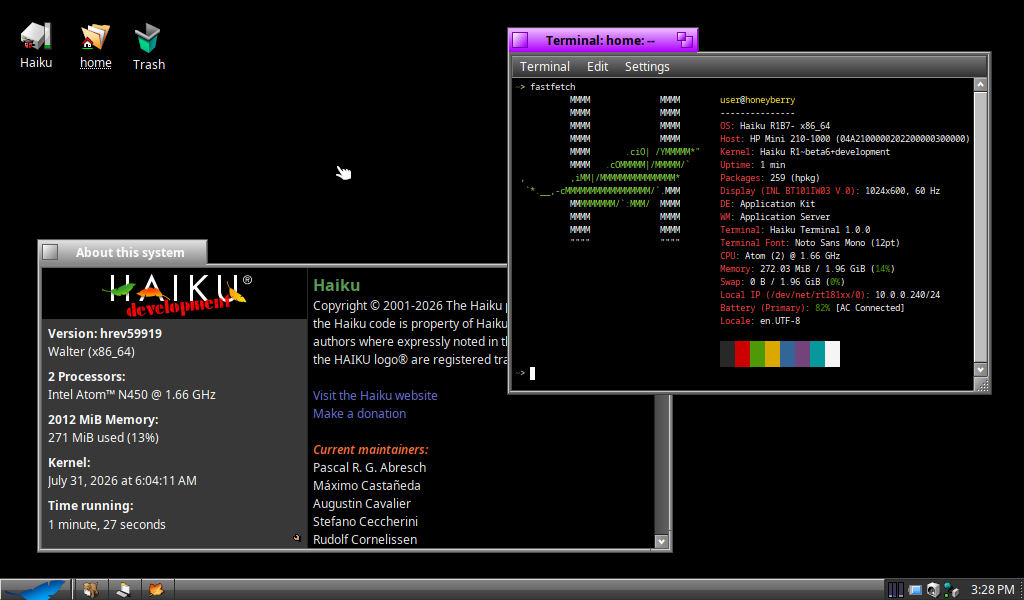Click the CPU: Atom (2) line

pos(780,256)
